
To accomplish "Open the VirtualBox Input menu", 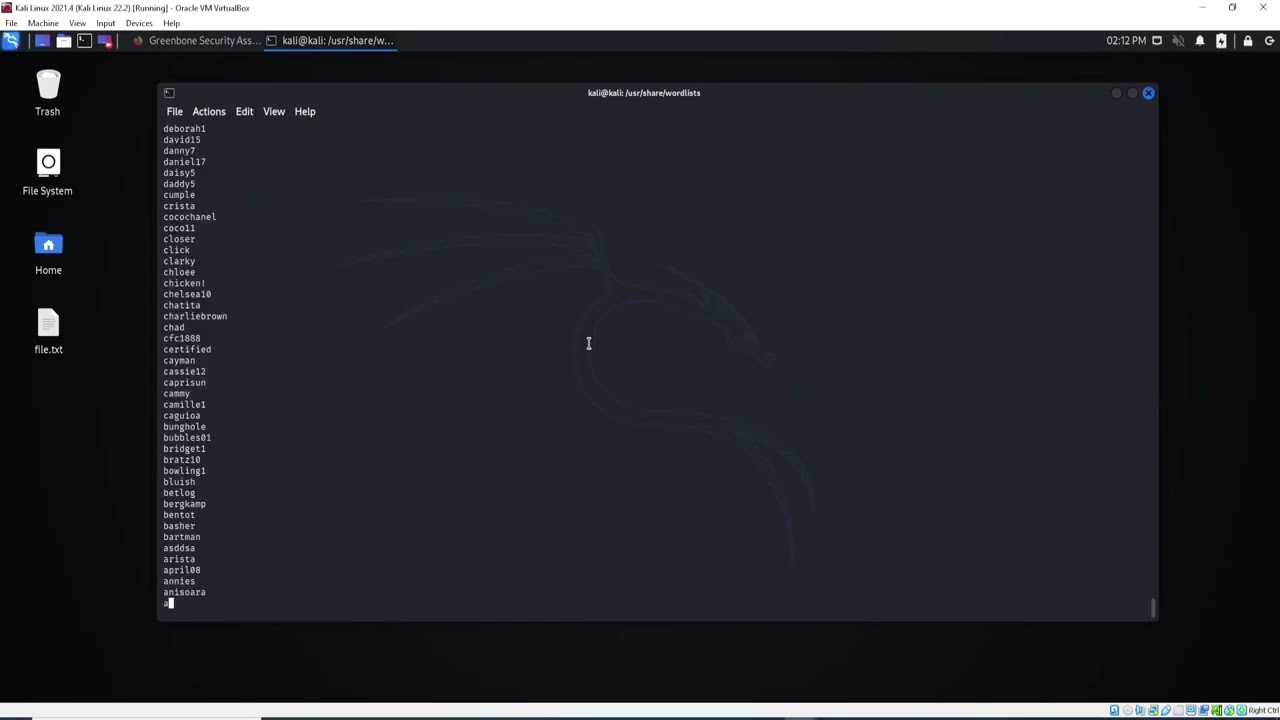I will (x=105, y=23).
